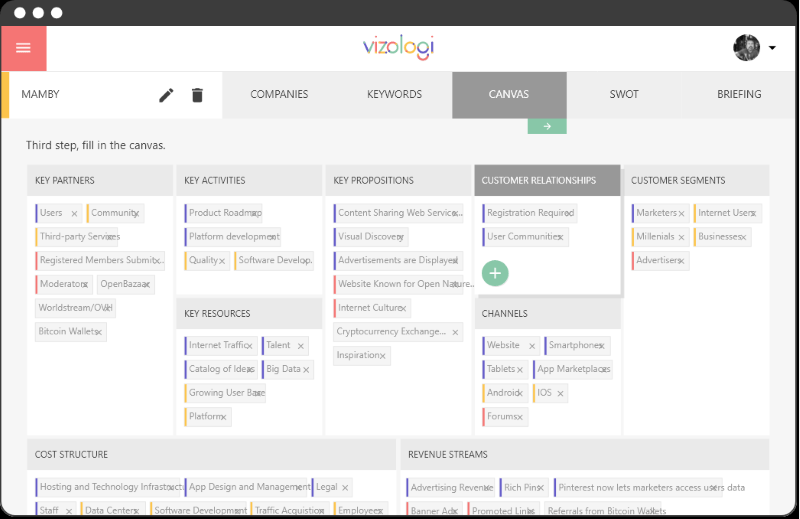
Task: Add a new Customer Relationships item with plus button
Action: (x=495, y=273)
